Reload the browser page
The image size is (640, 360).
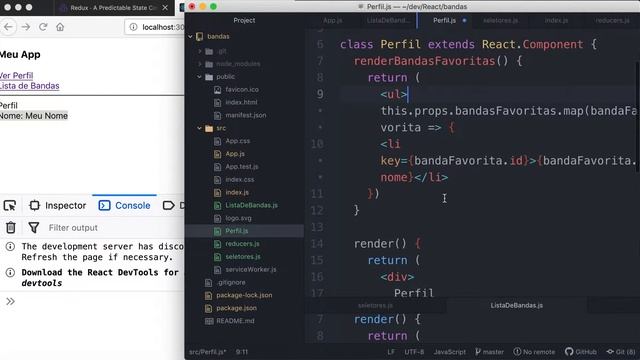pyautogui.click(x=43, y=27)
